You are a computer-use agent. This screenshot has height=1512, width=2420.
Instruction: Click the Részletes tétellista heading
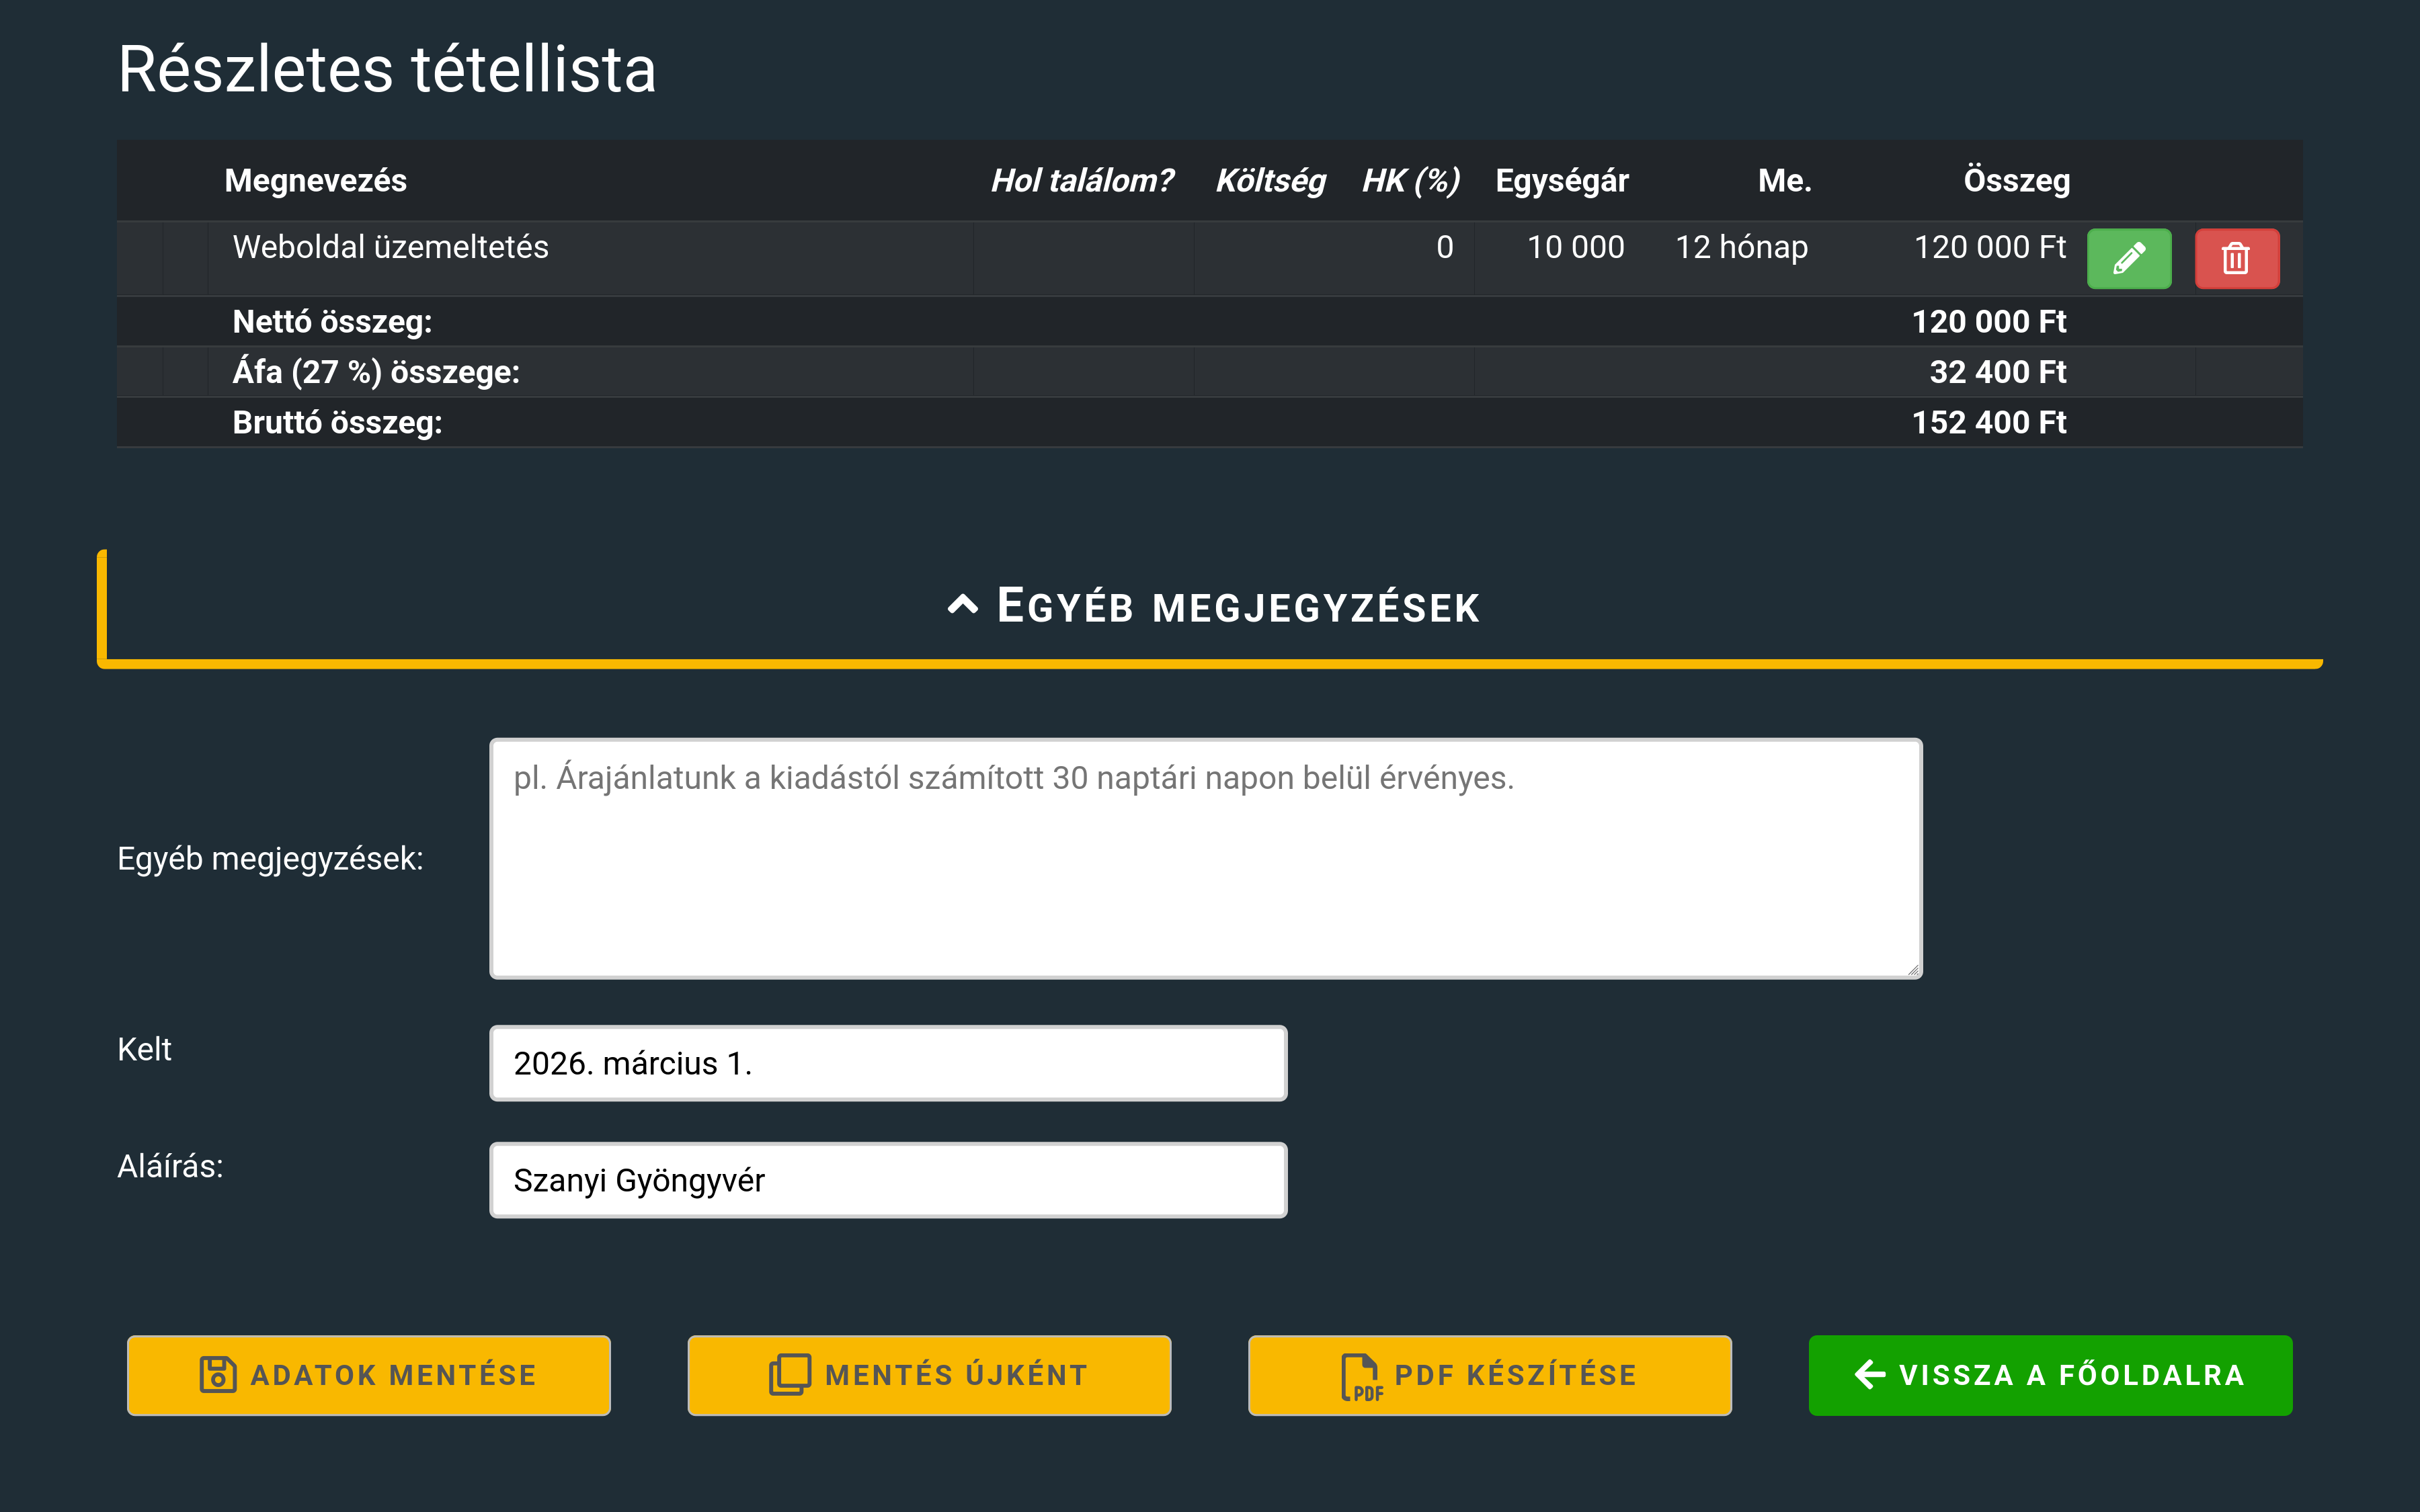click(387, 69)
